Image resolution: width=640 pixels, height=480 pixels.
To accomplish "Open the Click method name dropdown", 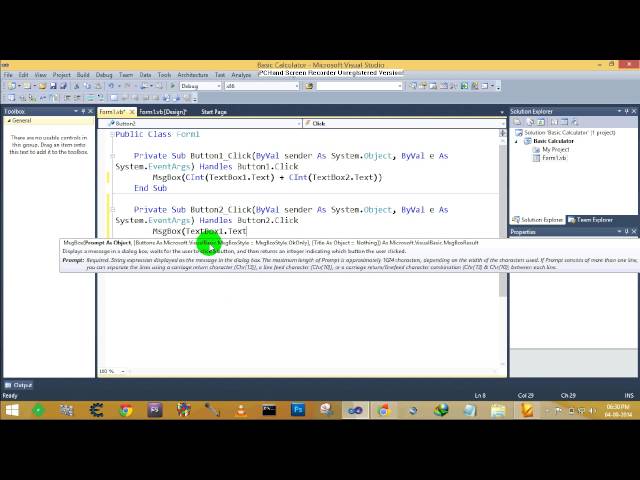I will [x=502, y=123].
